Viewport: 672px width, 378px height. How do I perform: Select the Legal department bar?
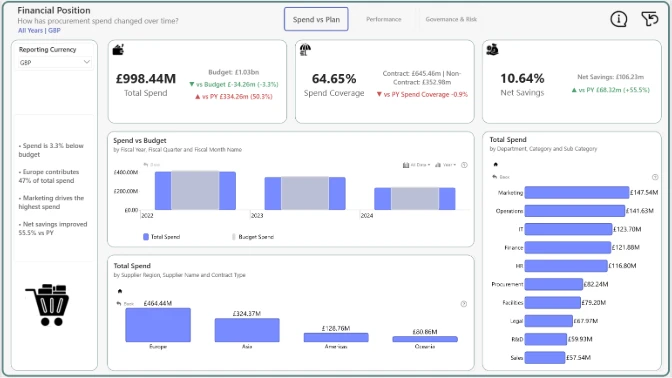(549, 321)
